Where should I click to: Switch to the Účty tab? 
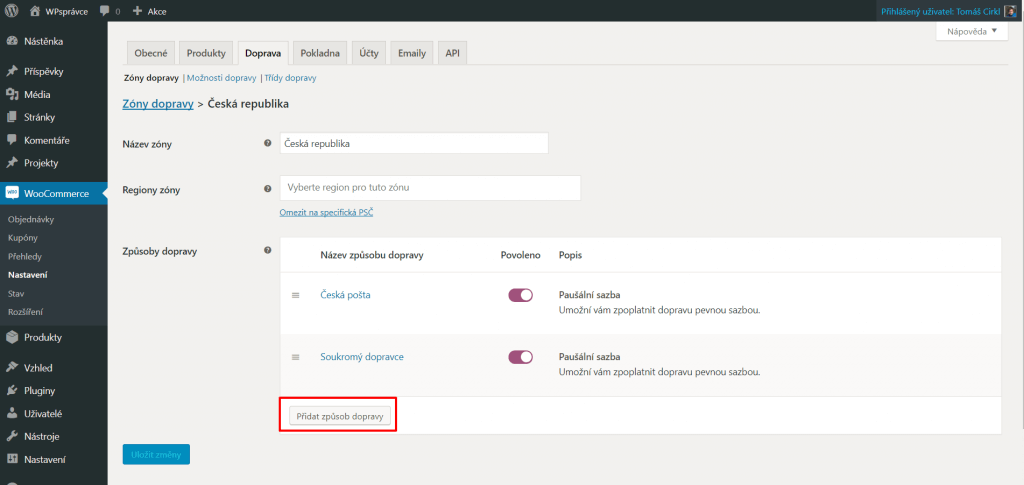pos(369,54)
